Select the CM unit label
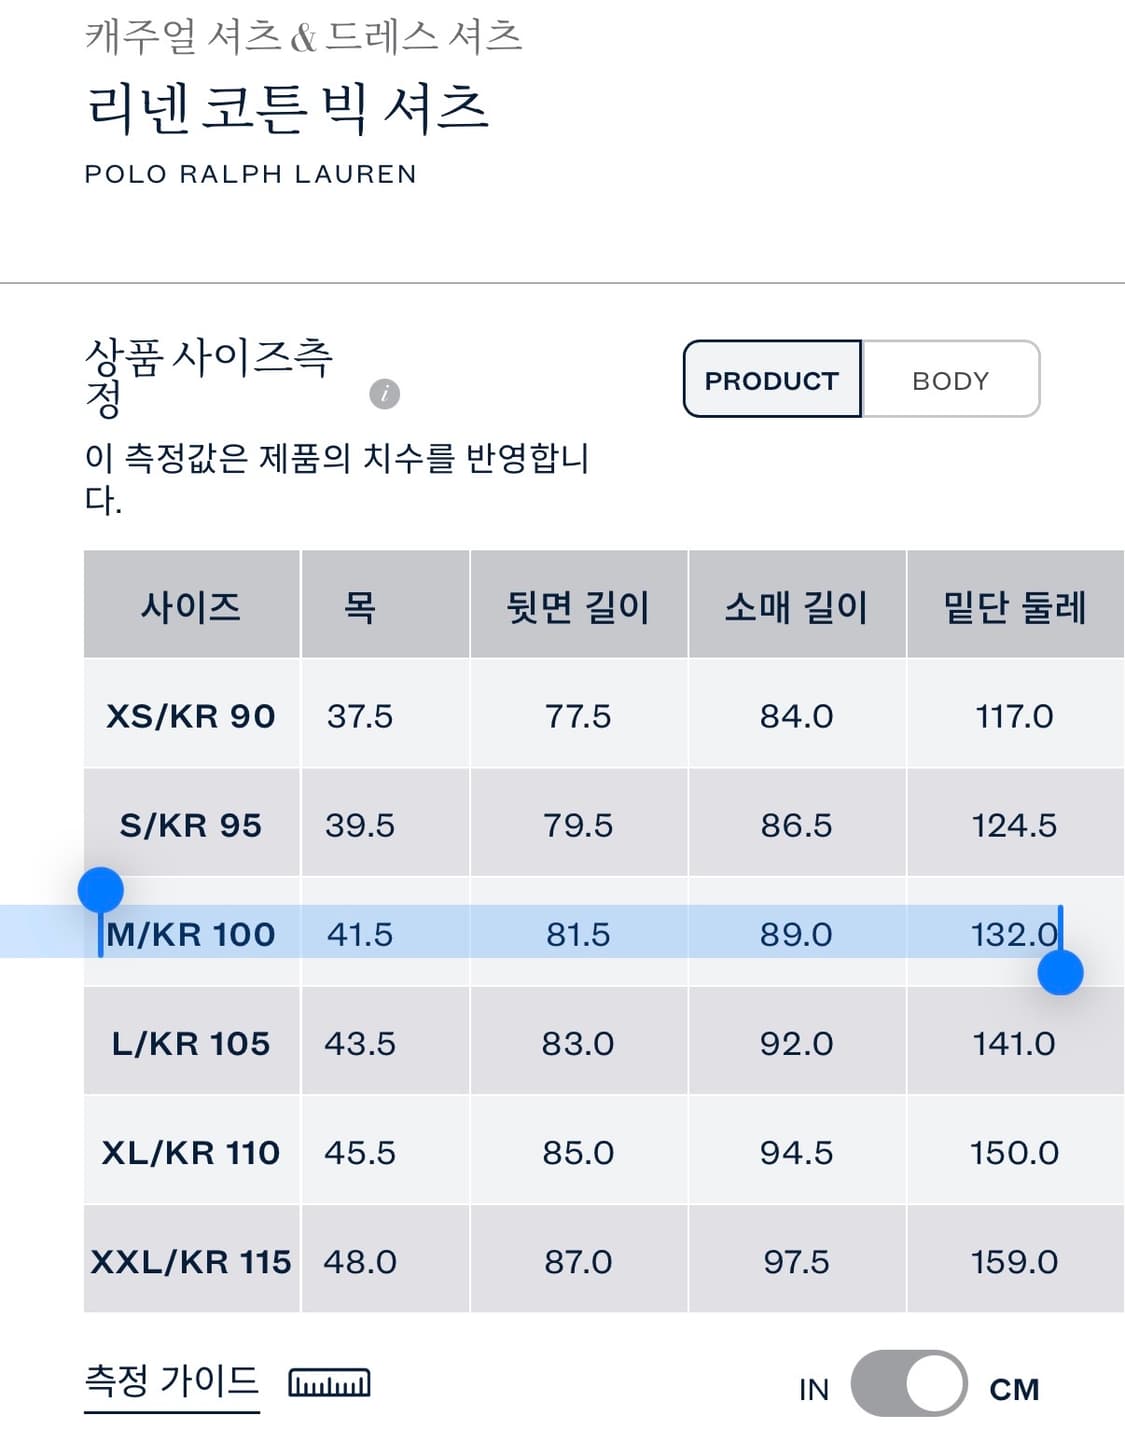The height and width of the screenshot is (1442, 1125). (x=1014, y=1389)
